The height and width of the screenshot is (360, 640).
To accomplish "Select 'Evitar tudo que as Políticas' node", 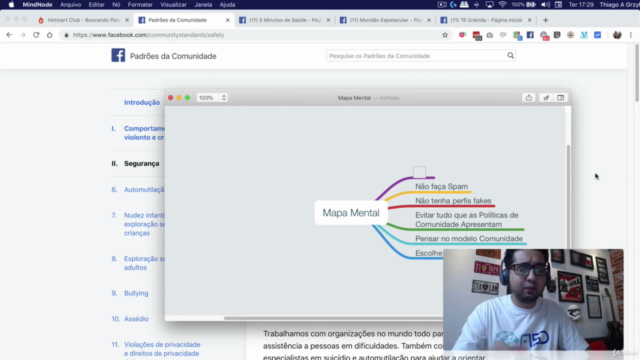I will 467,220.
